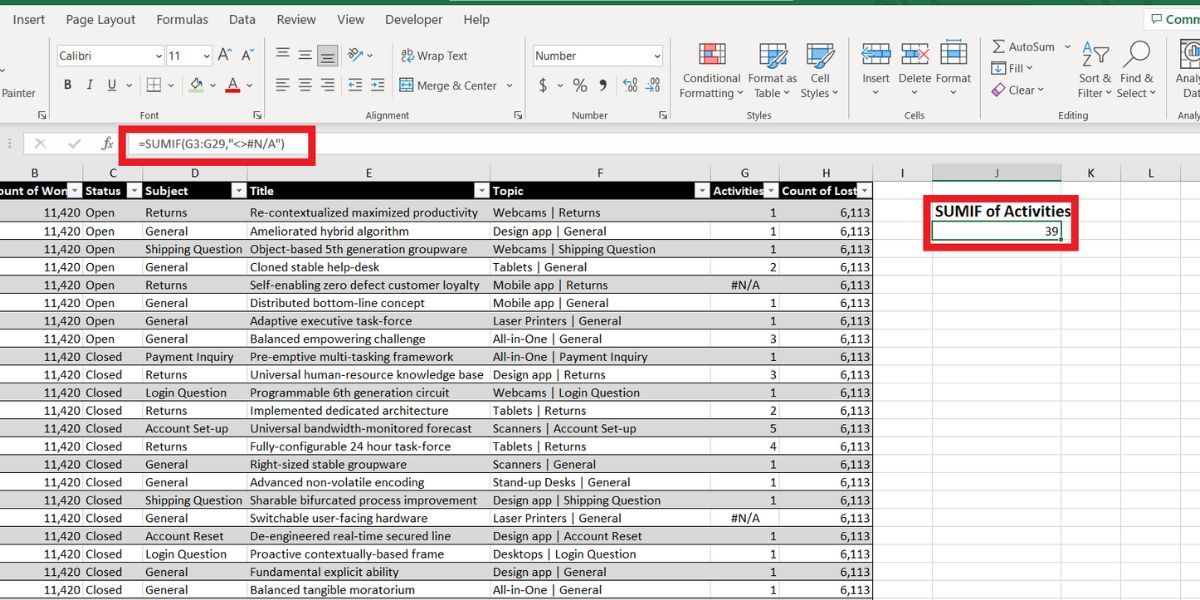Screen dimensions: 1200x600
Task: Open the Developer menu tab
Action: point(413,18)
